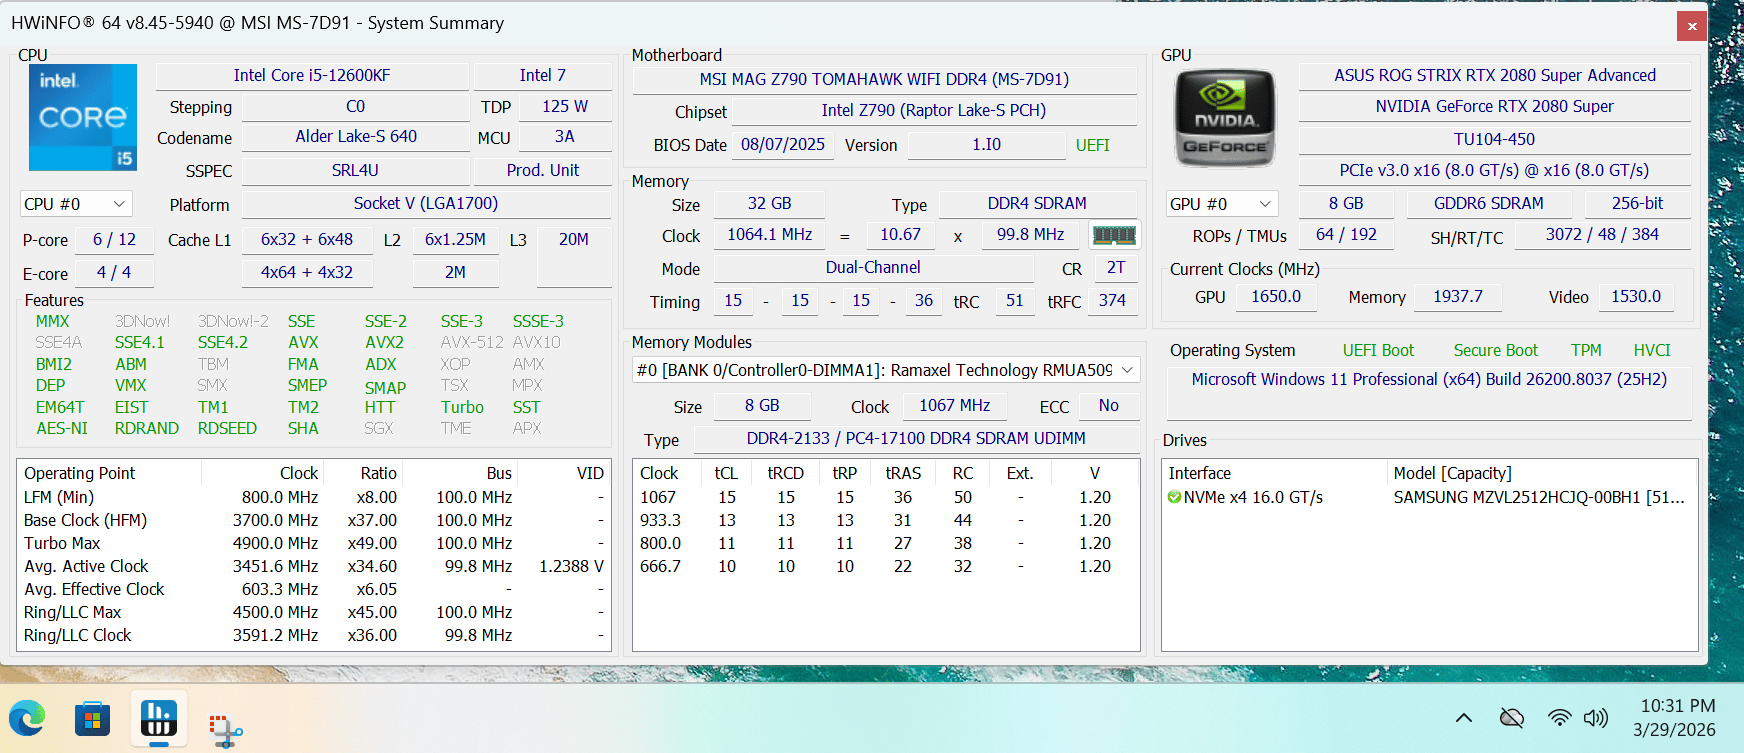The width and height of the screenshot is (1744, 753).
Task: Select the 933.3 clock timing row
Action: coord(886,520)
